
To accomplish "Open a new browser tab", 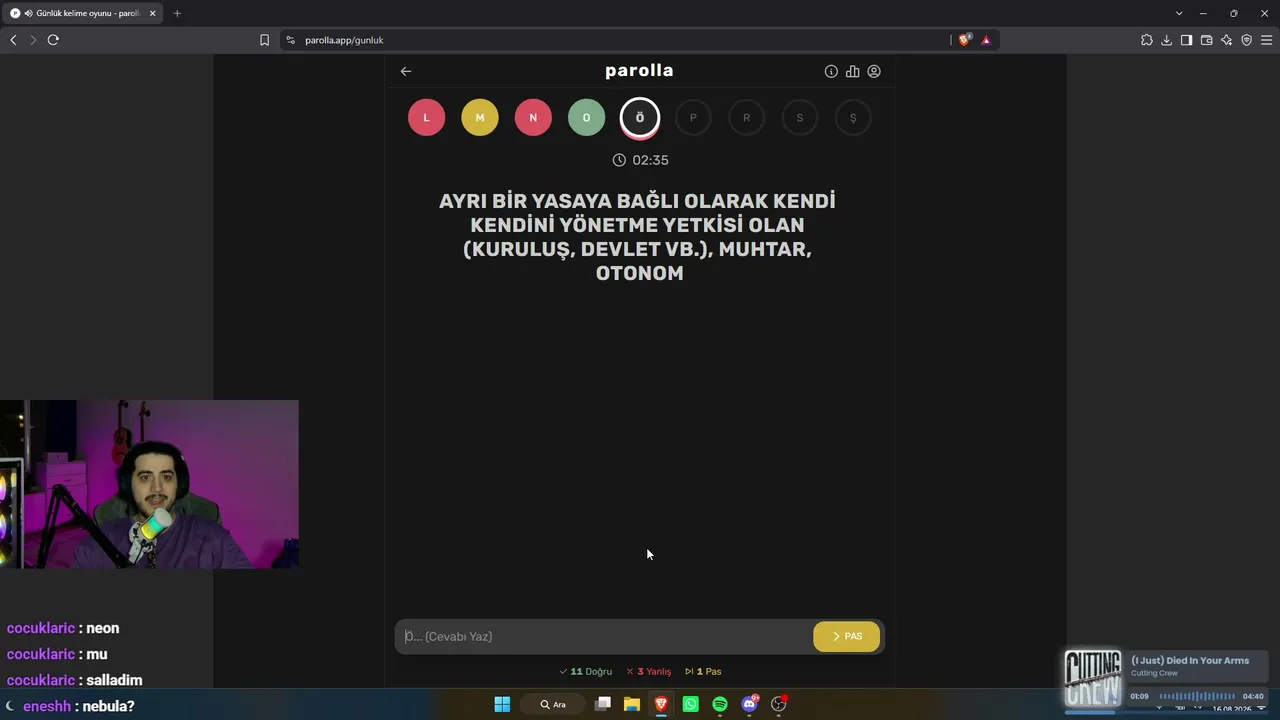I will coord(177,13).
